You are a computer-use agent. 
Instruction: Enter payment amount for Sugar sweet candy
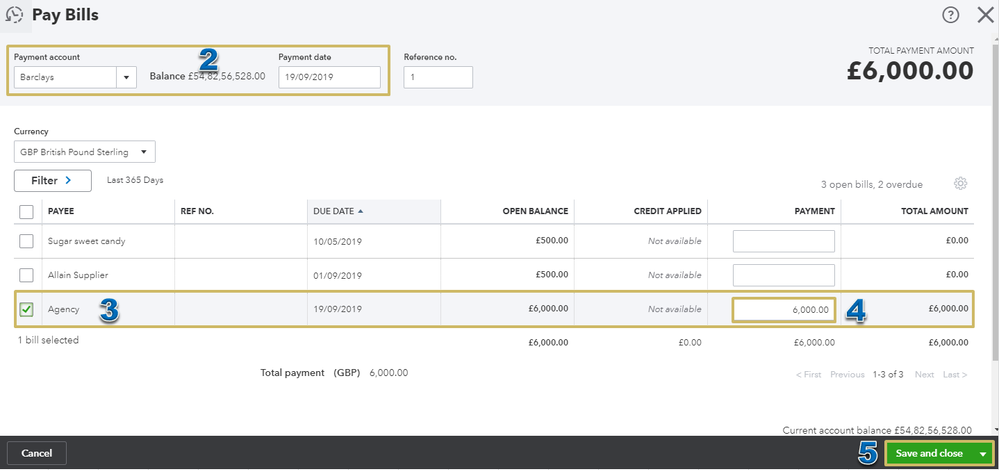coord(783,241)
